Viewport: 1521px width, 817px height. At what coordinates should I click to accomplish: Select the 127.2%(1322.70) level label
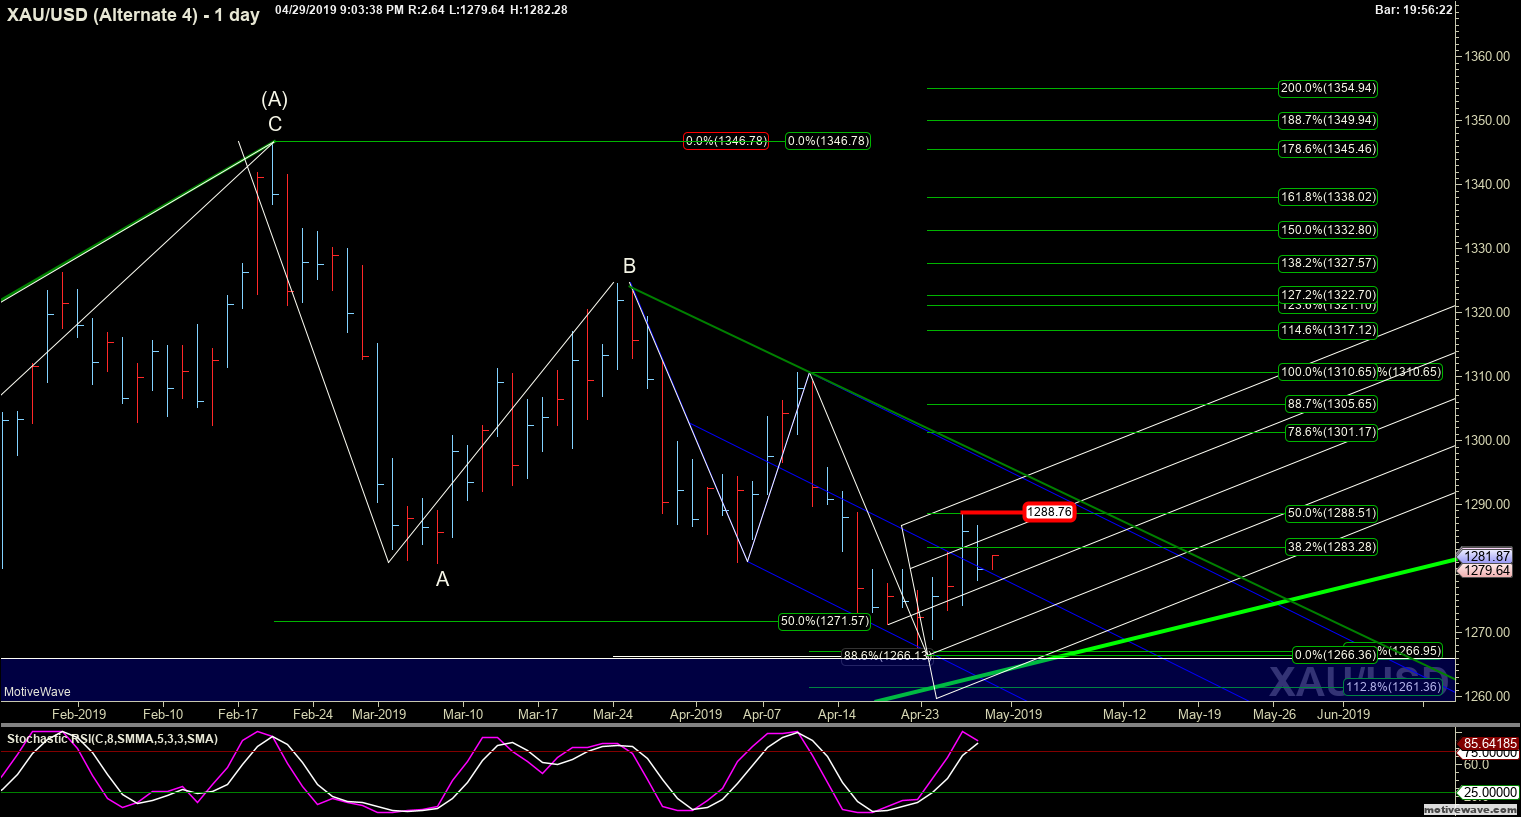pos(1328,295)
